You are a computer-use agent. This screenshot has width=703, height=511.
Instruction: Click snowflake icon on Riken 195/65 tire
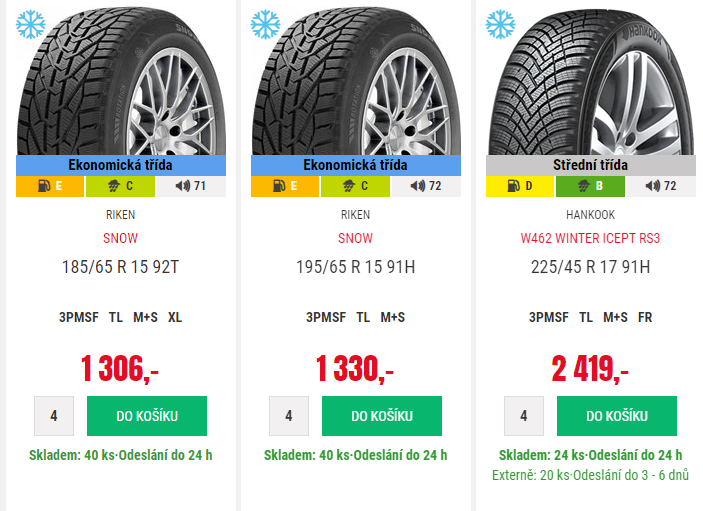[x=265, y=24]
